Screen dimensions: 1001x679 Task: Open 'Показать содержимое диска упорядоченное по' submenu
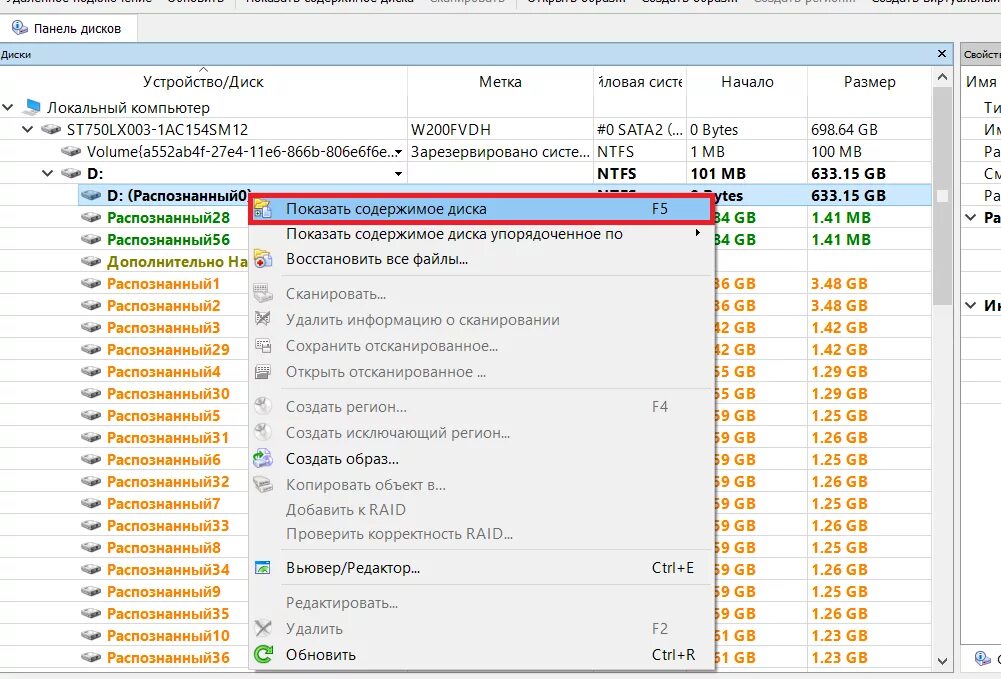480,234
